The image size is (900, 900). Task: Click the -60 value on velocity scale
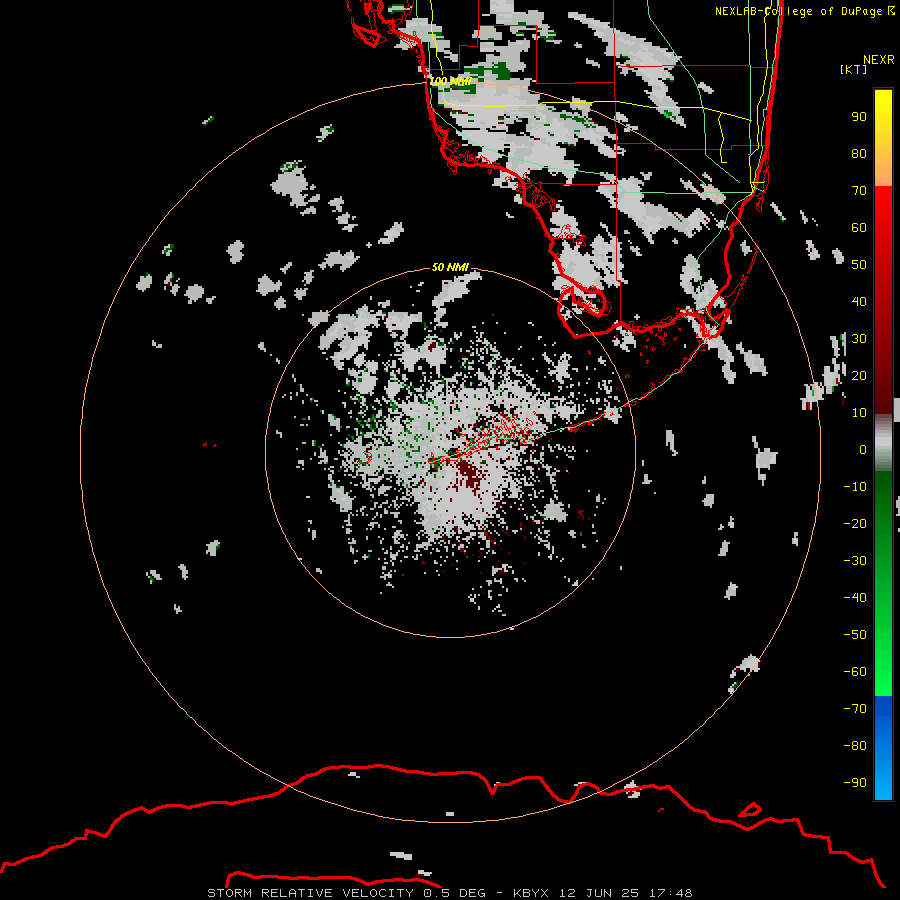pyautogui.click(x=855, y=672)
